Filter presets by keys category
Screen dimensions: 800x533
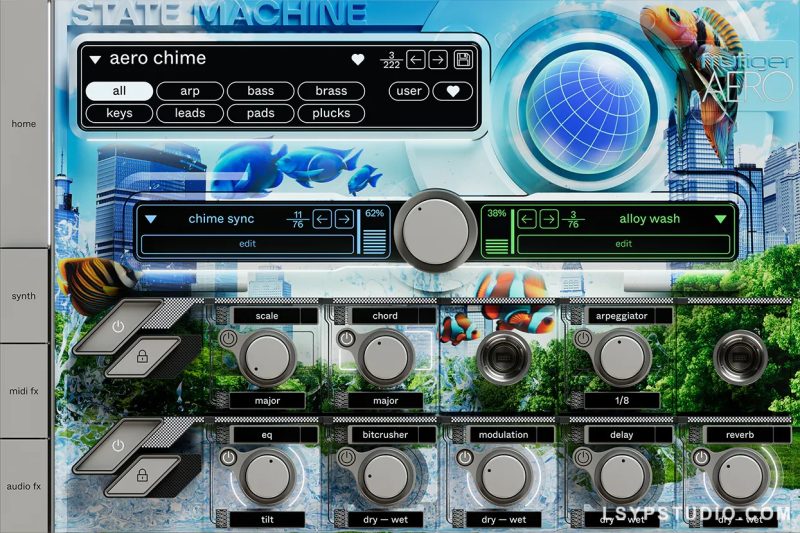[119, 113]
